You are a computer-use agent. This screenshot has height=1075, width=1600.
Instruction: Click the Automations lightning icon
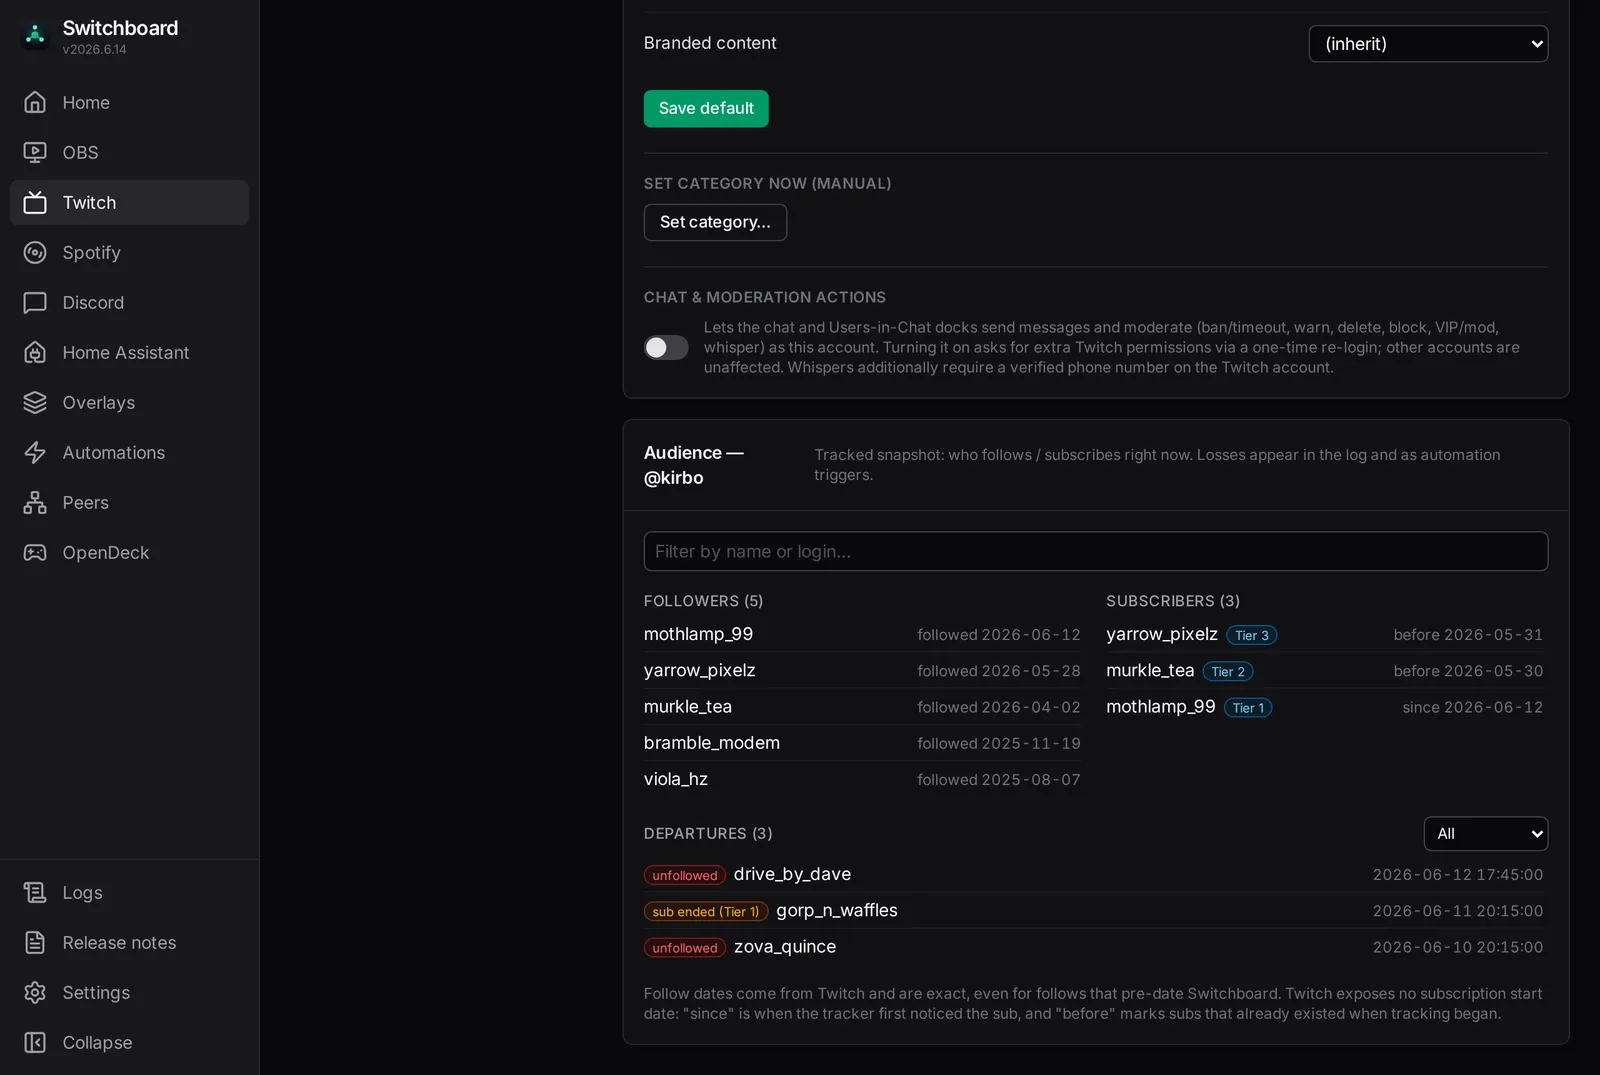(x=35, y=452)
